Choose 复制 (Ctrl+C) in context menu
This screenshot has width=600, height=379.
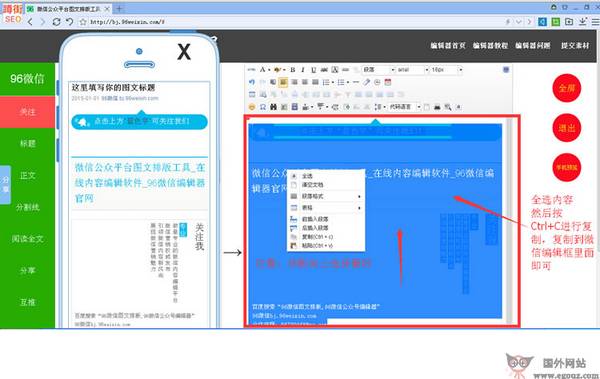pos(326,237)
